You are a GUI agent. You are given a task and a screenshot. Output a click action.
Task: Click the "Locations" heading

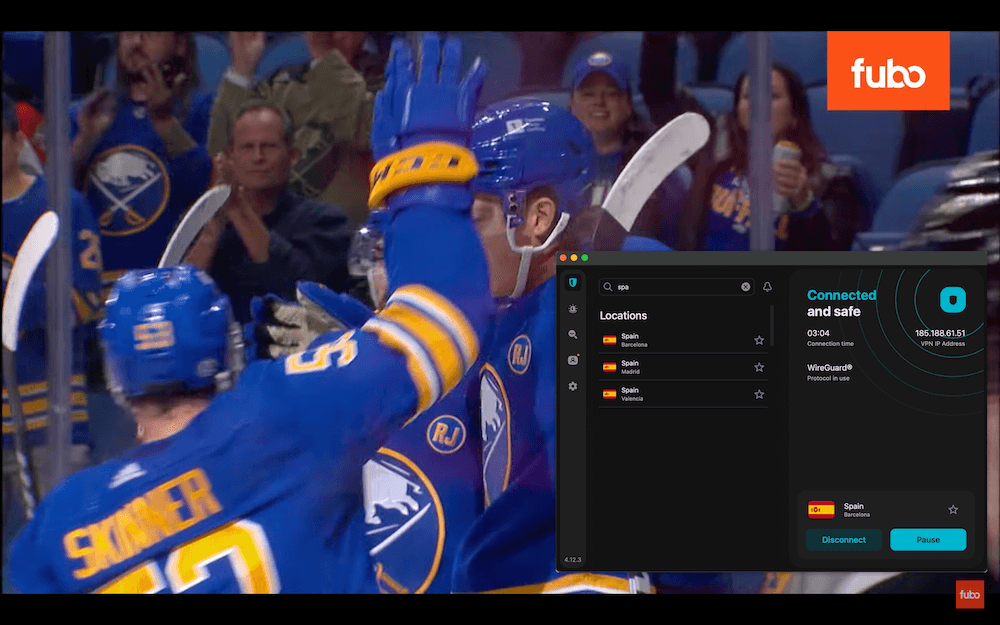tap(623, 316)
